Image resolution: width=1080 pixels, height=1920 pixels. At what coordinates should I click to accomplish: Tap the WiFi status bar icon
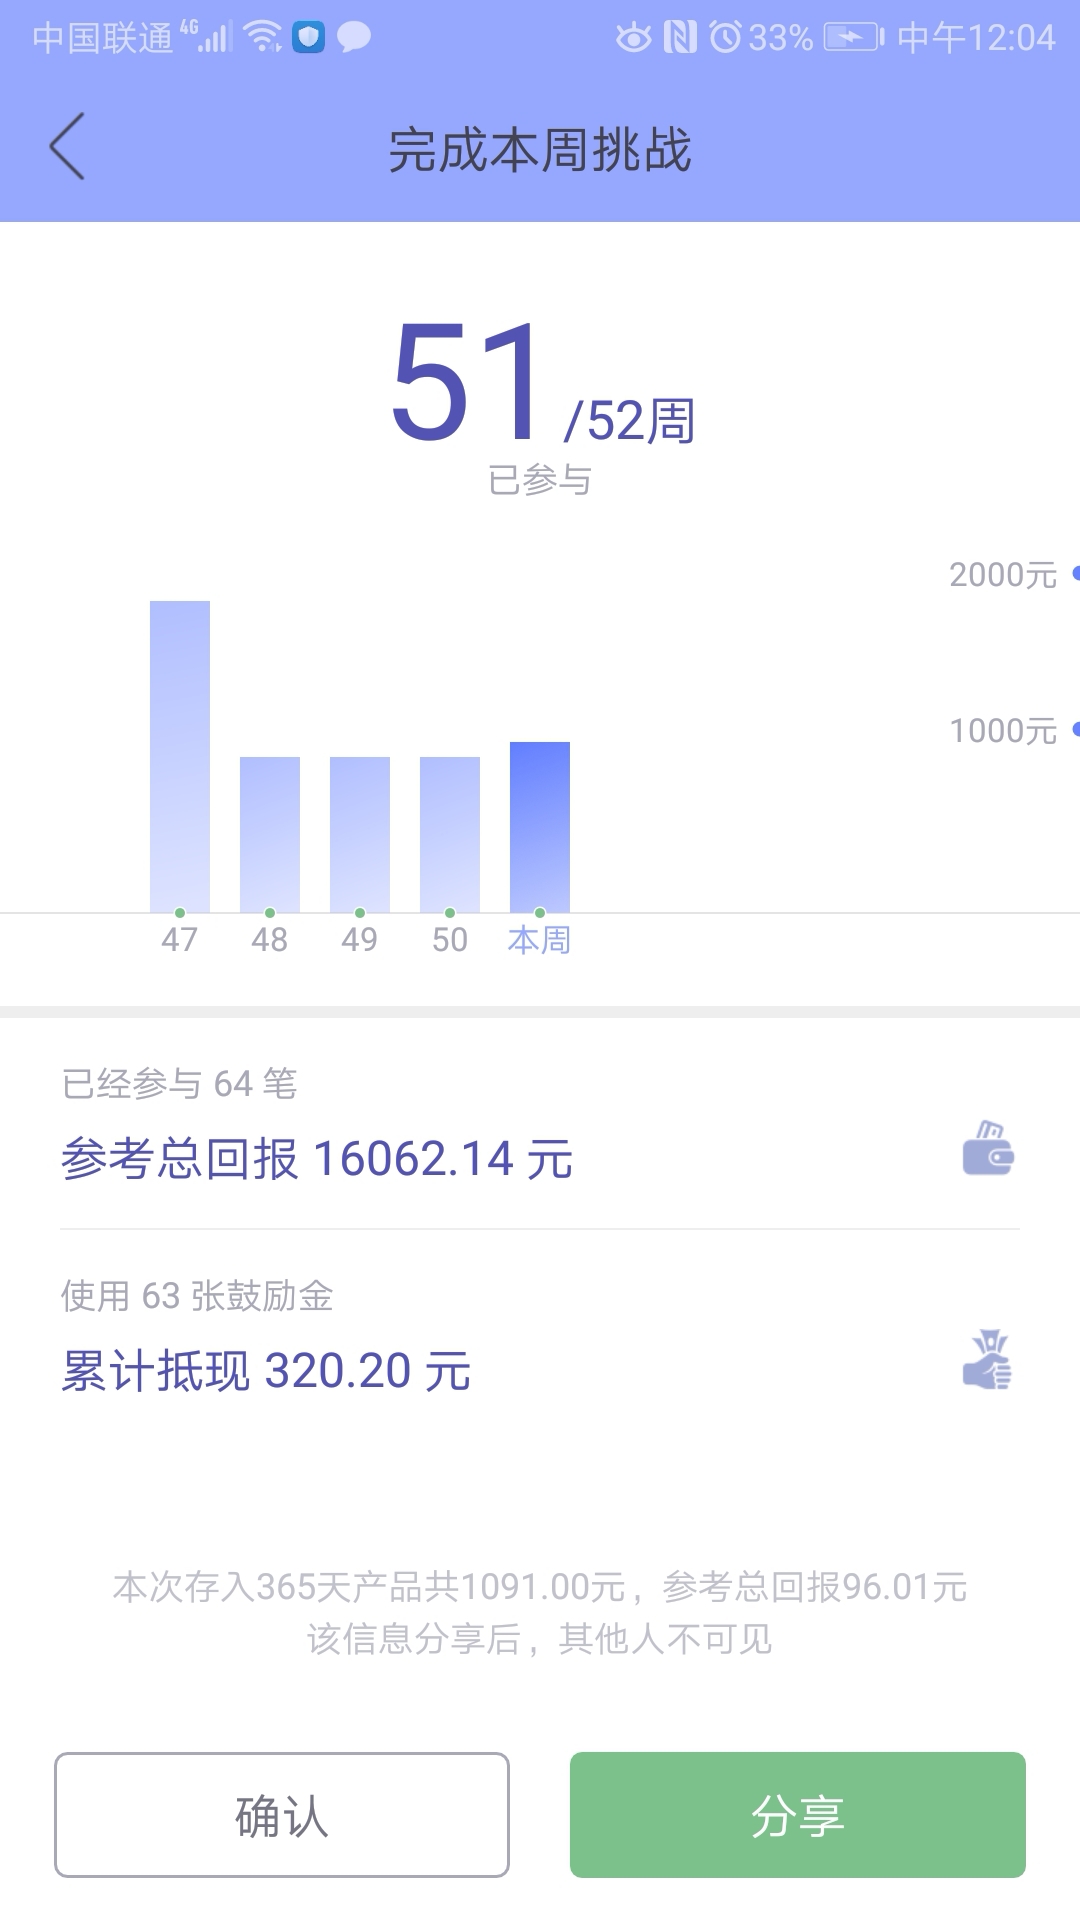(x=263, y=37)
